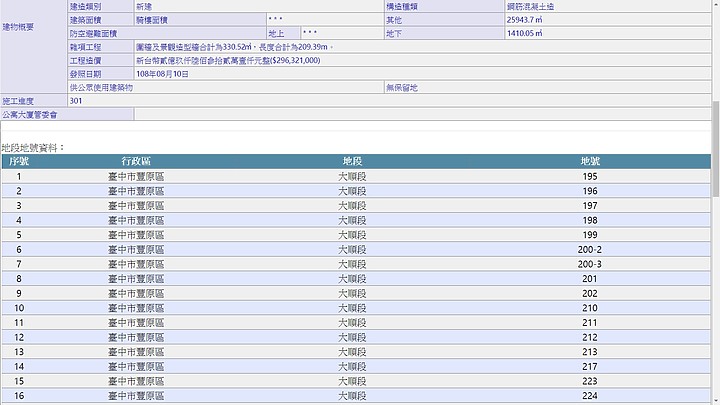Select the '地段' column header
The width and height of the screenshot is (720, 405).
(x=352, y=161)
